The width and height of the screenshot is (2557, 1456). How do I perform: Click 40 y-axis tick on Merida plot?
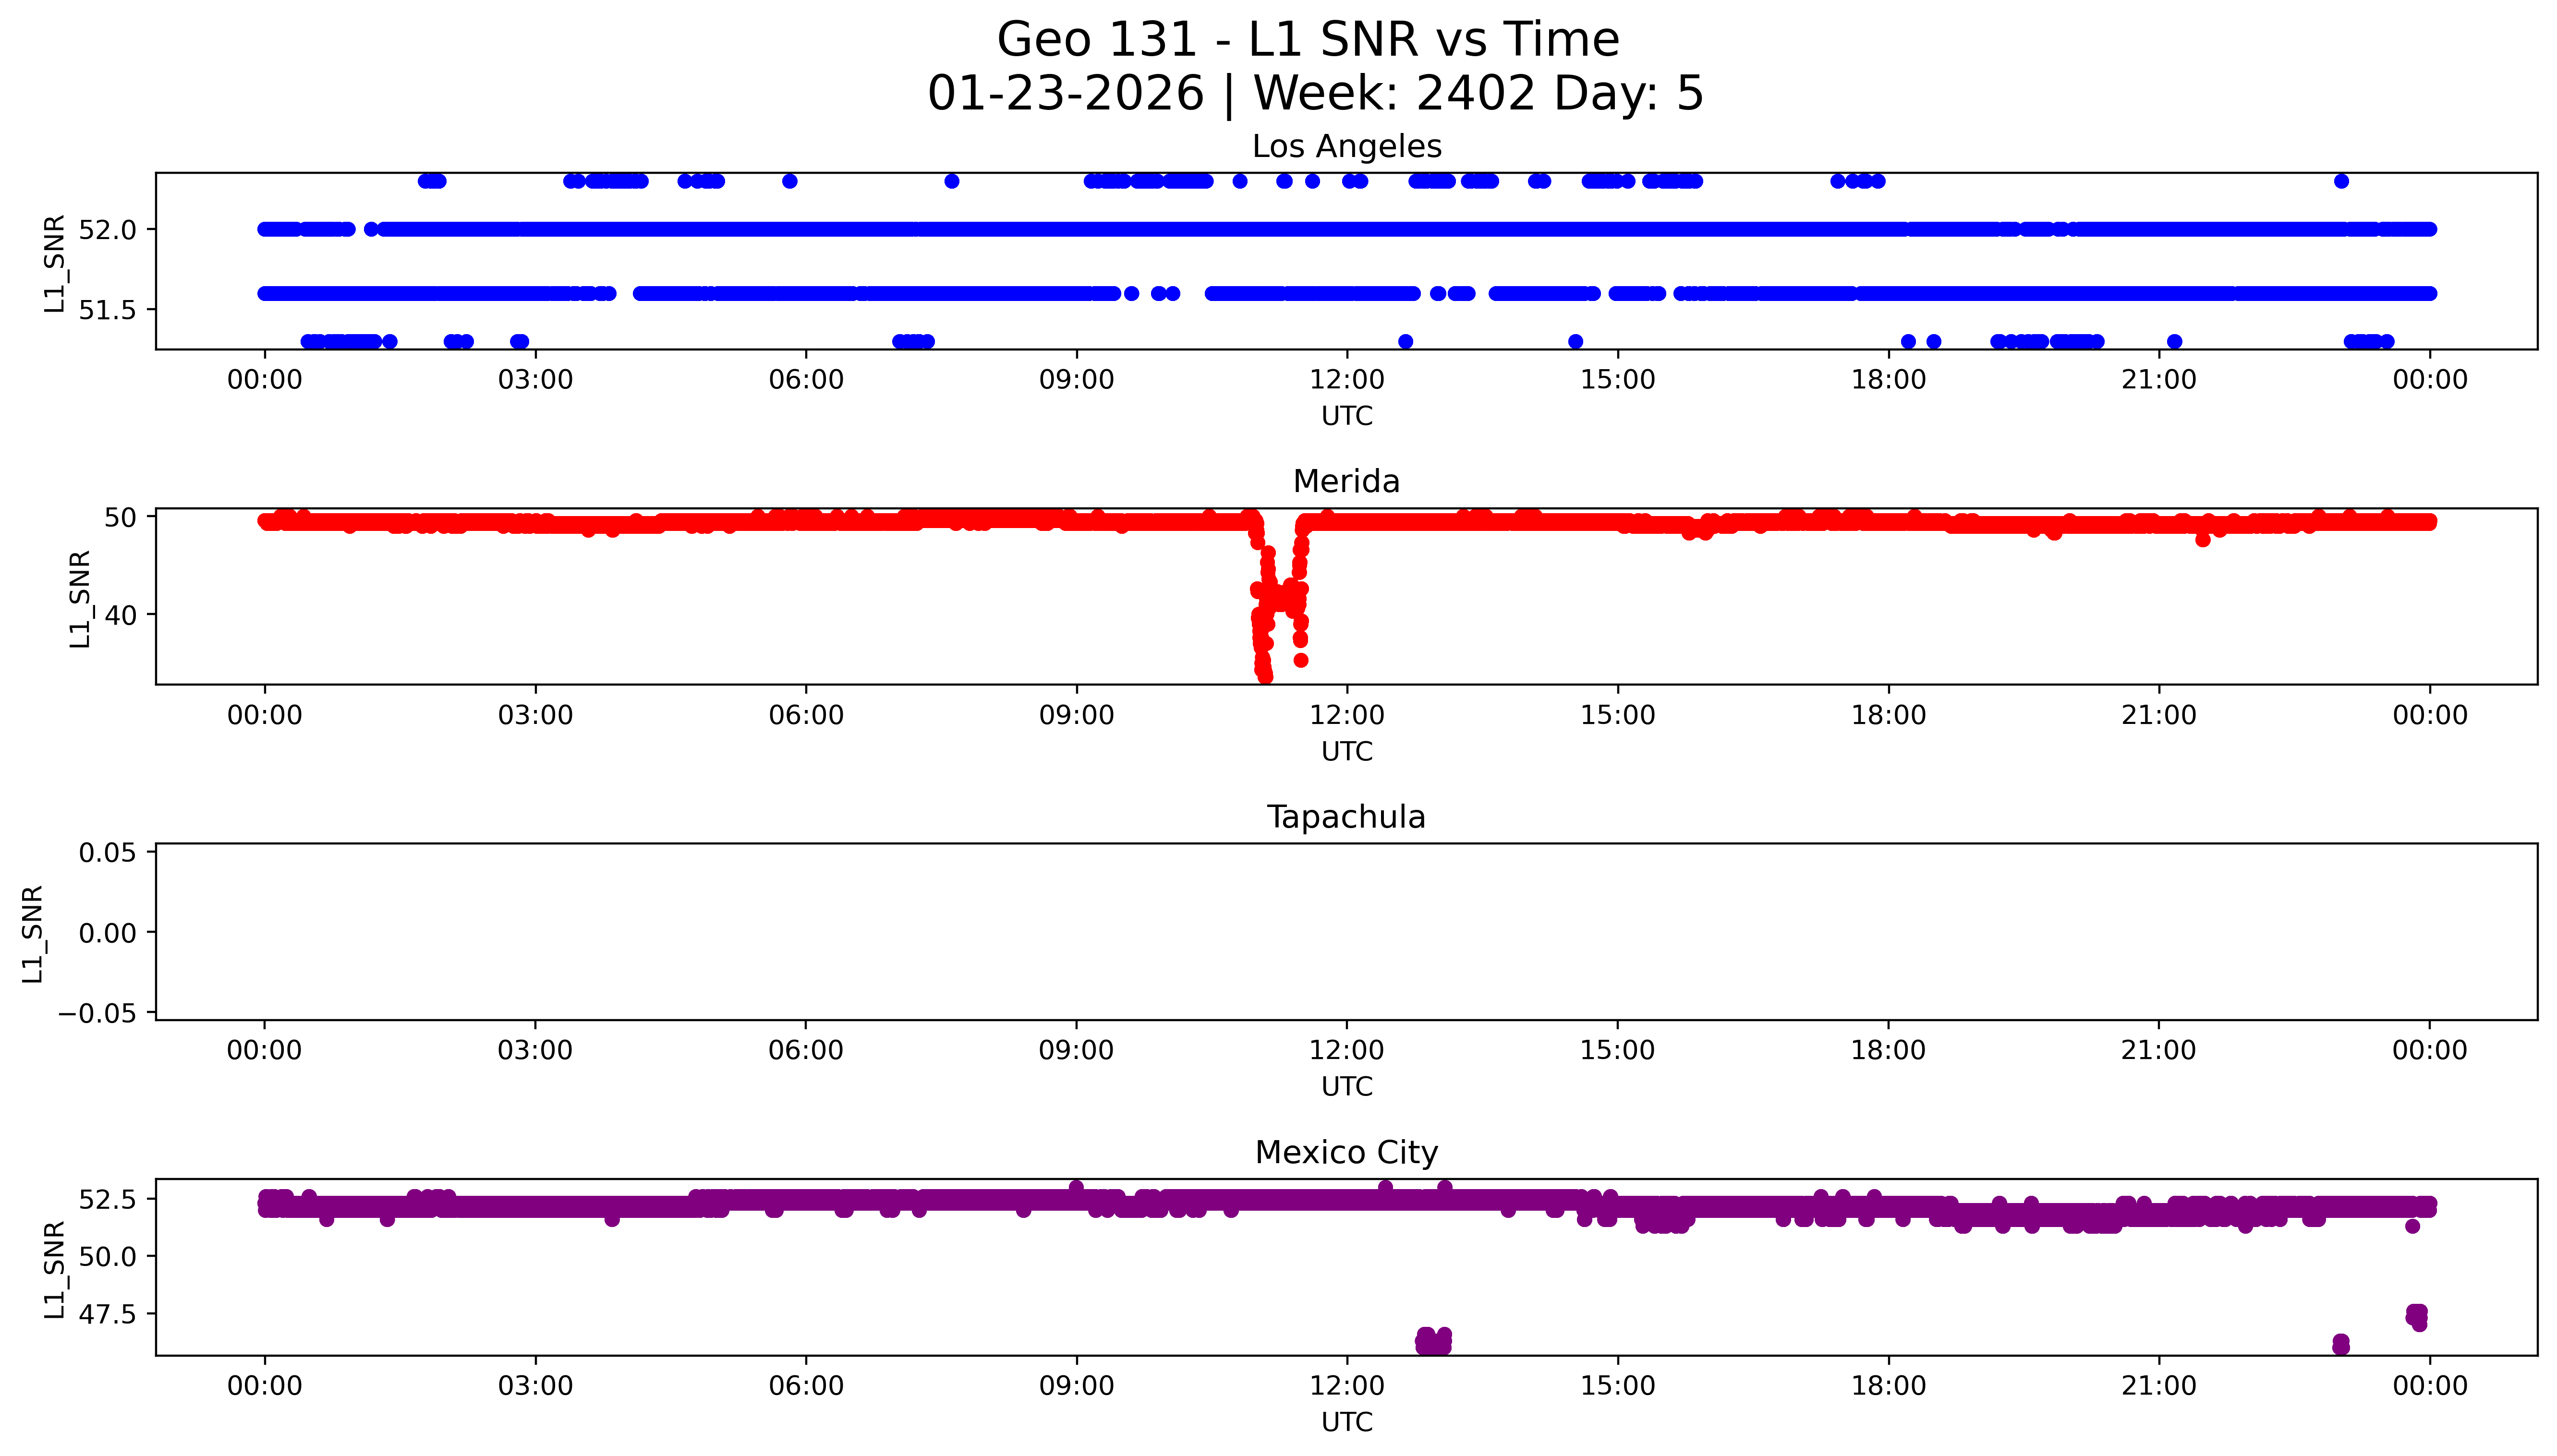tap(121, 615)
